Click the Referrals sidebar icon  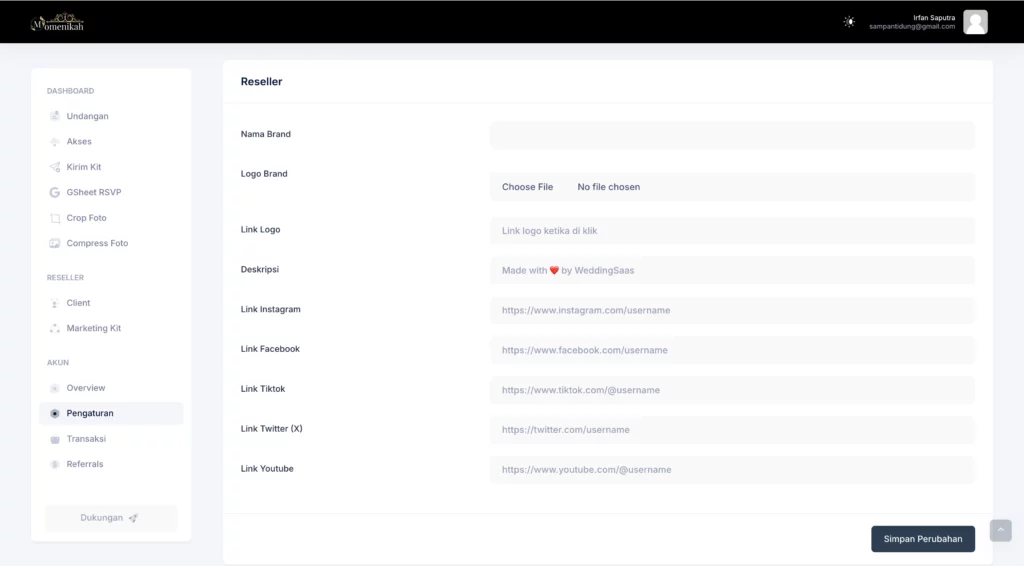55,464
